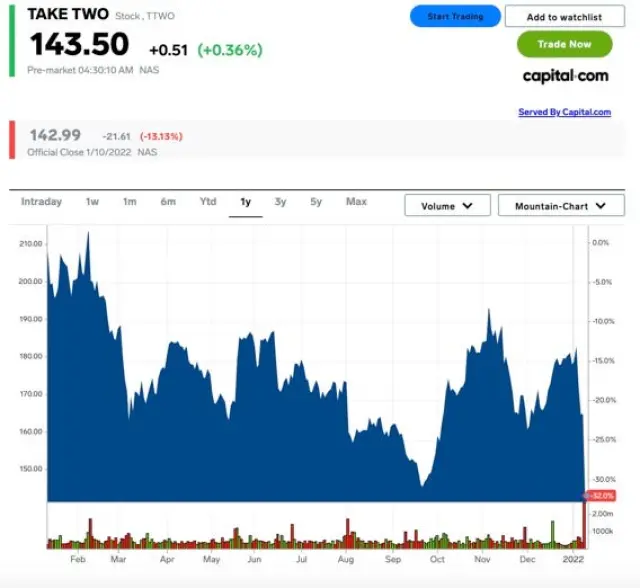Select the 1m chart range
The height and width of the screenshot is (588, 640).
click(x=130, y=202)
